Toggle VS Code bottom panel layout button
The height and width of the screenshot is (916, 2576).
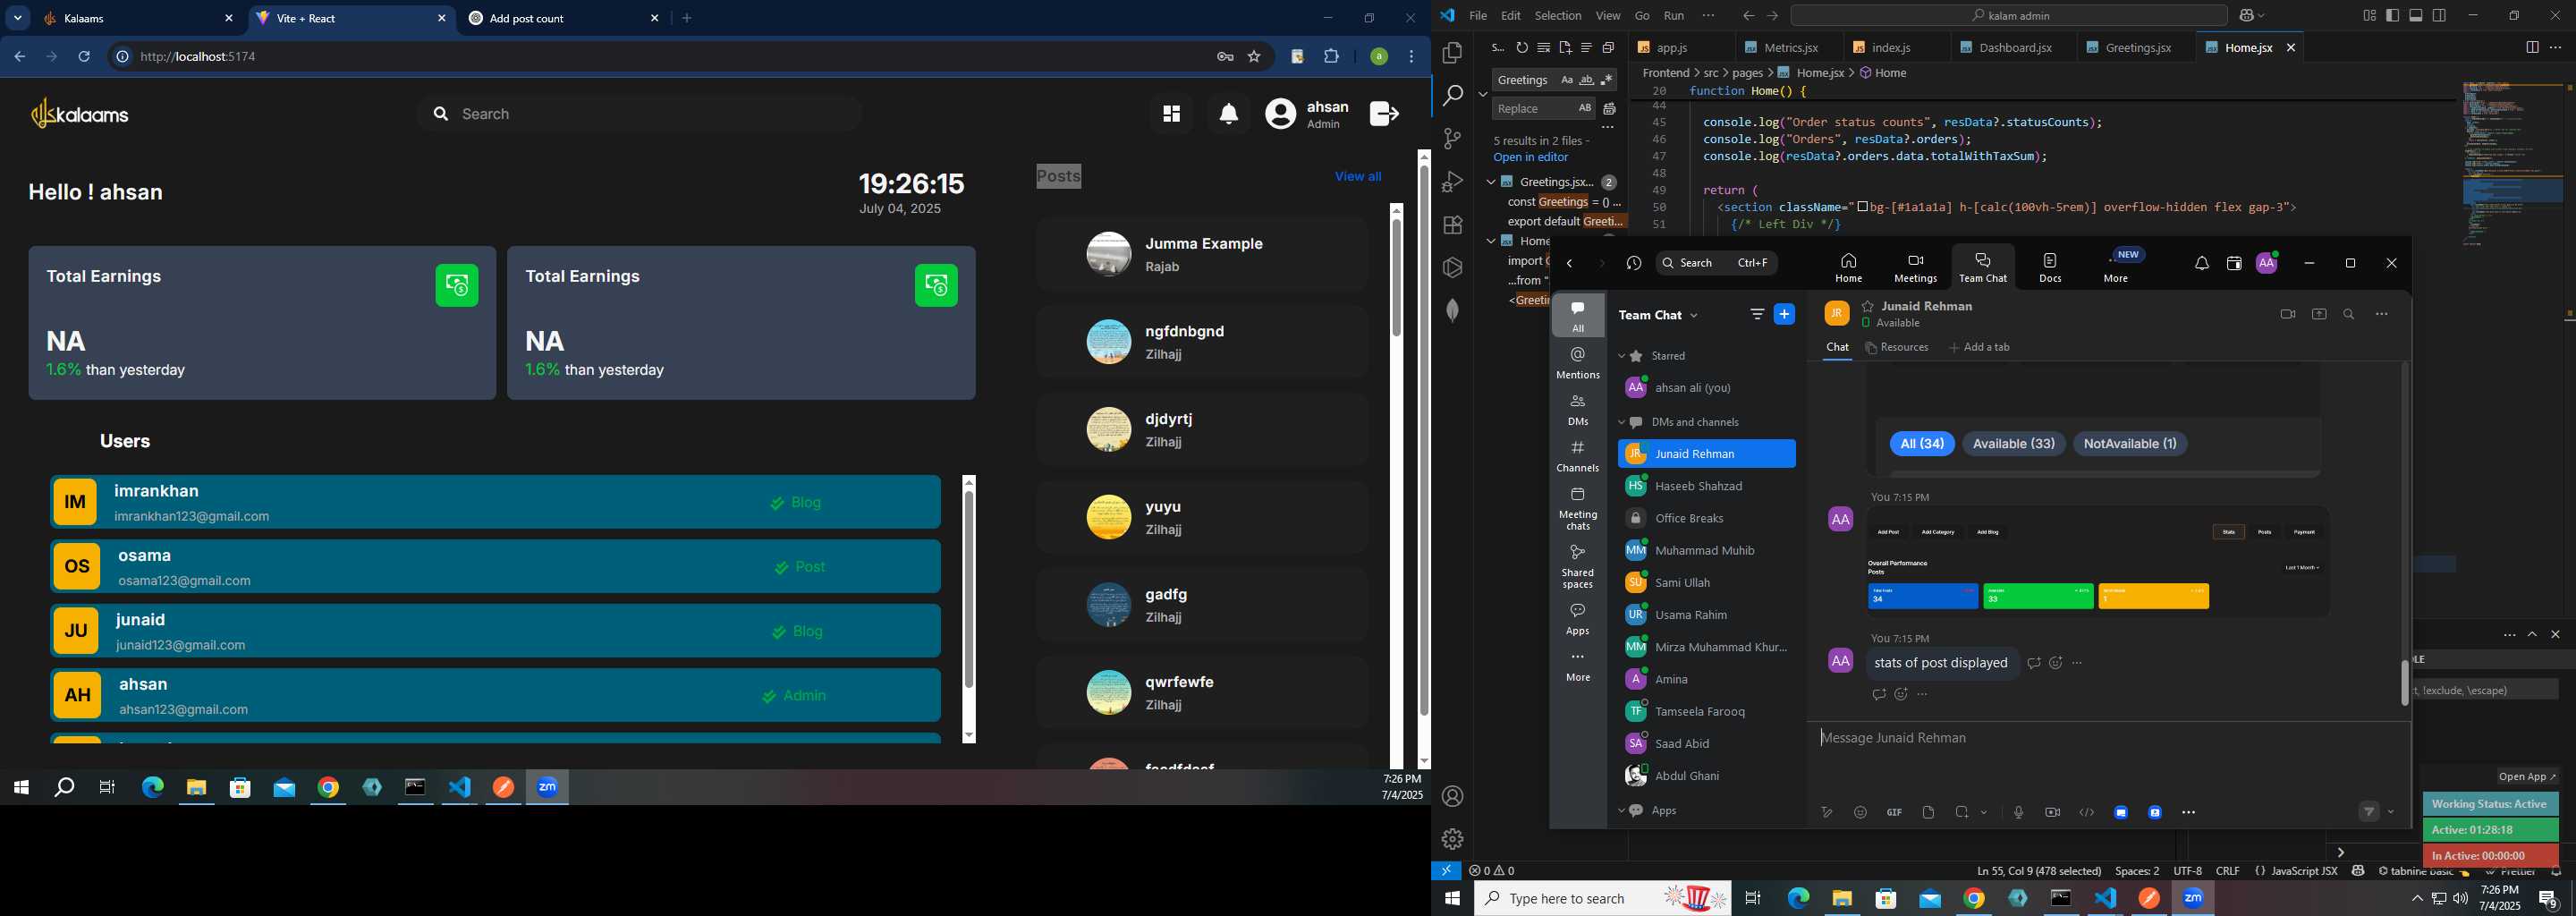[x=2416, y=16]
